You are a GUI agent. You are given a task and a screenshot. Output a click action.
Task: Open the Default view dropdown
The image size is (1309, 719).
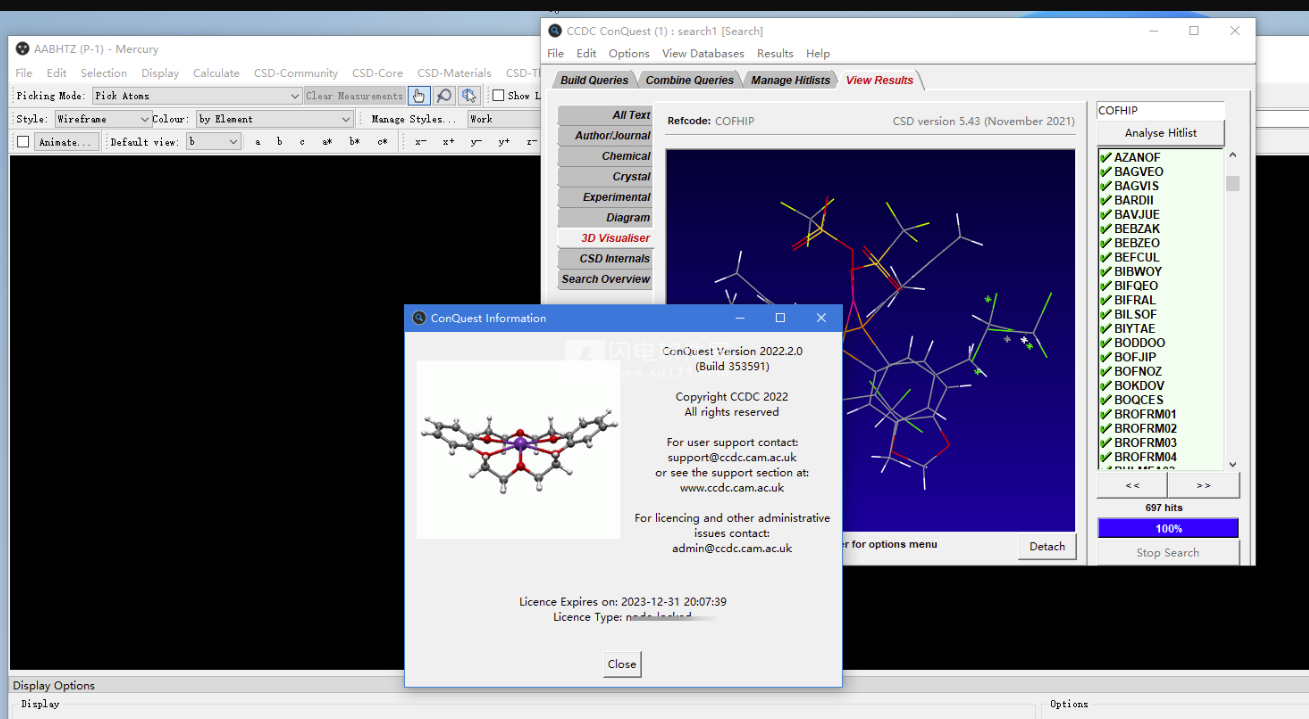tap(214, 142)
